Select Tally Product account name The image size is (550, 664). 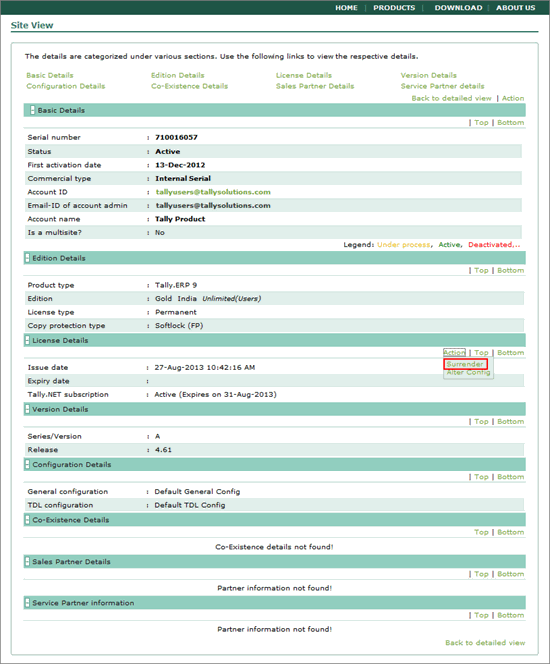coord(180,219)
